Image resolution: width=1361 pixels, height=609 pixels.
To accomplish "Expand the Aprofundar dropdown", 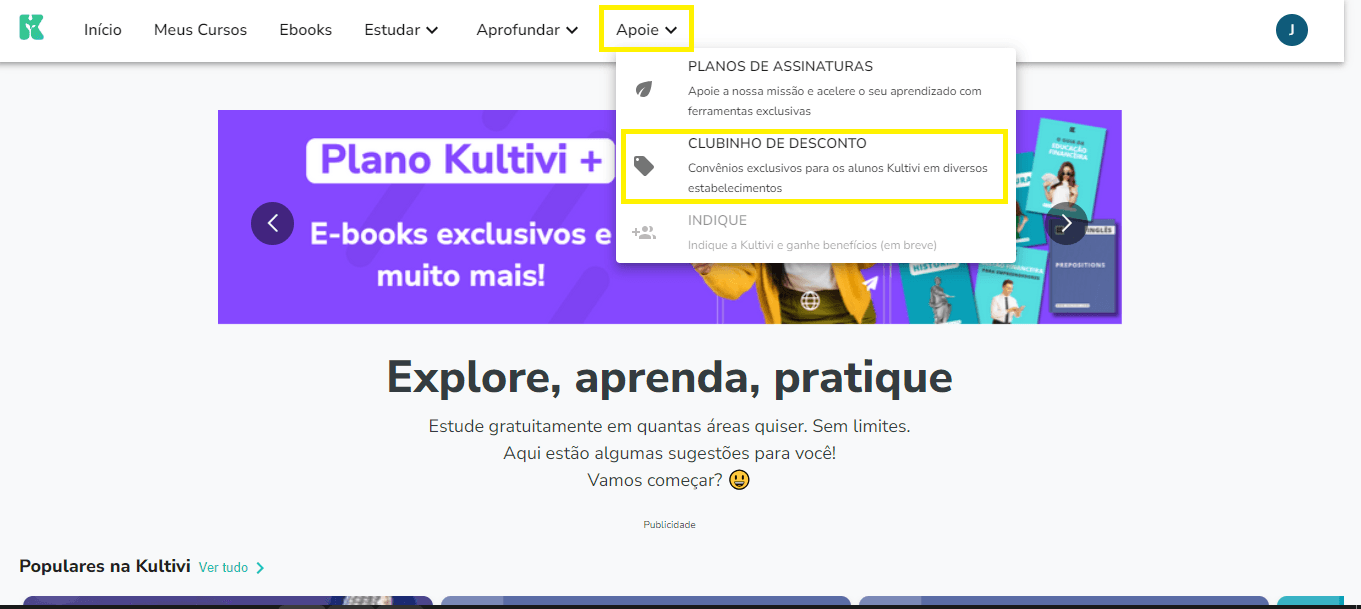I will (527, 30).
